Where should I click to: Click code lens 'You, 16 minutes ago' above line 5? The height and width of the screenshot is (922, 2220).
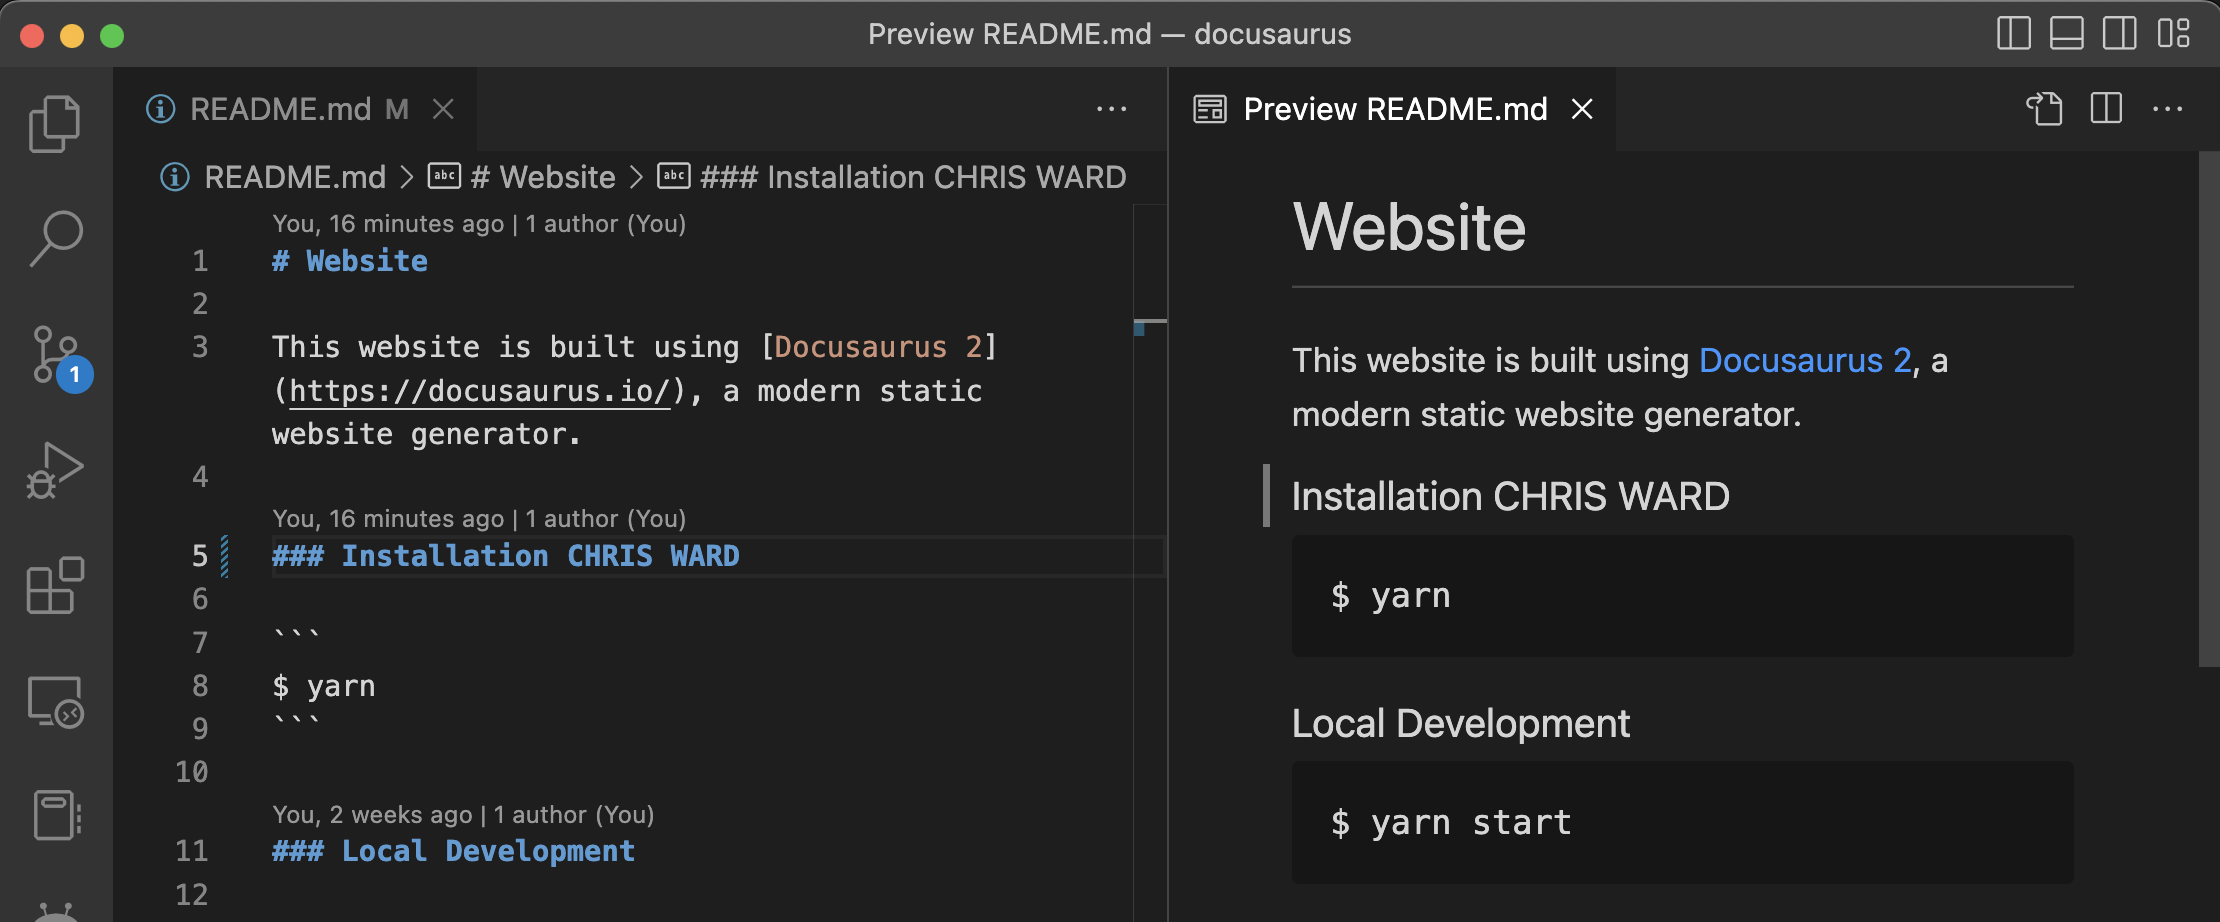click(479, 519)
